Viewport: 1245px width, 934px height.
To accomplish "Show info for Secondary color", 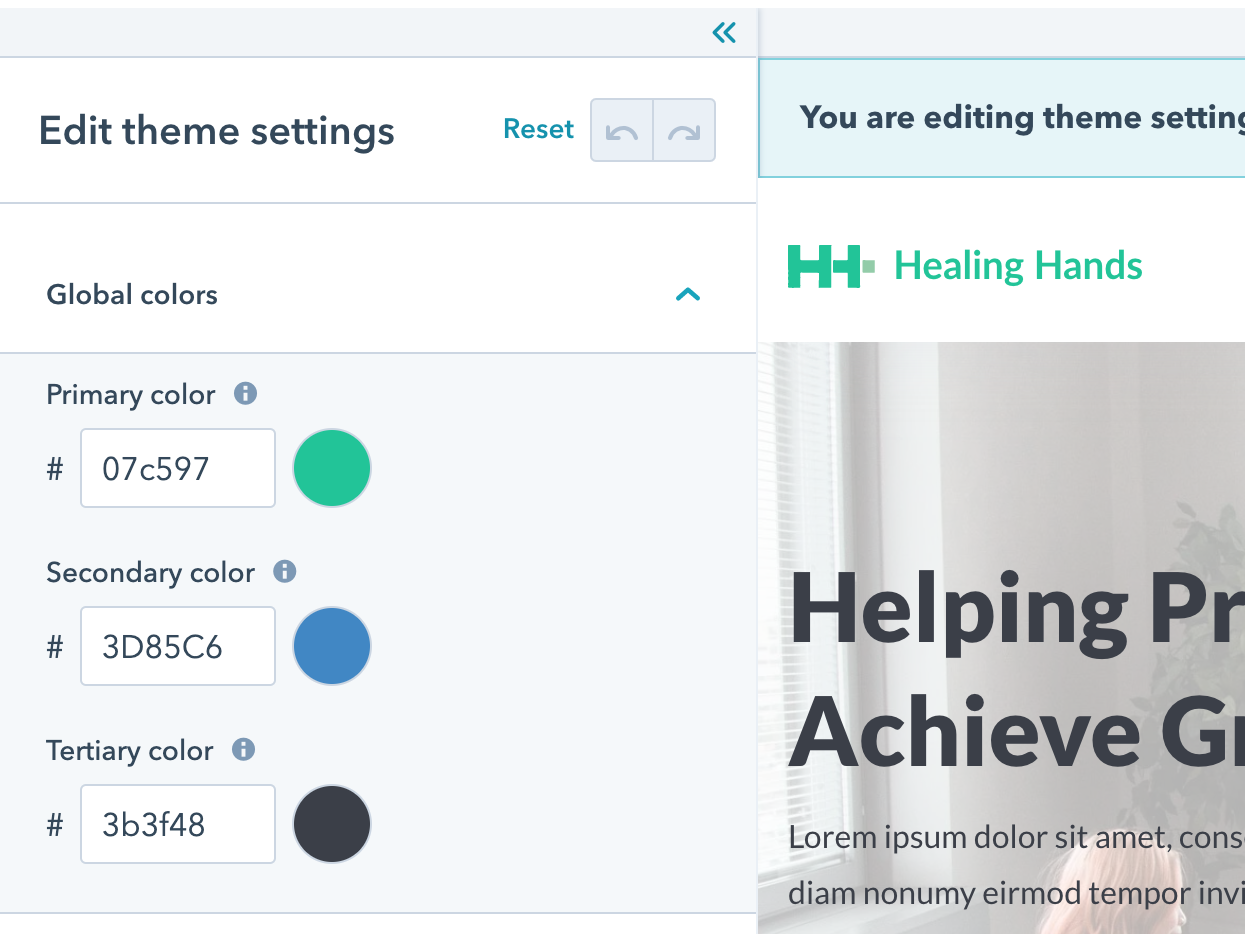I will pos(285,572).
